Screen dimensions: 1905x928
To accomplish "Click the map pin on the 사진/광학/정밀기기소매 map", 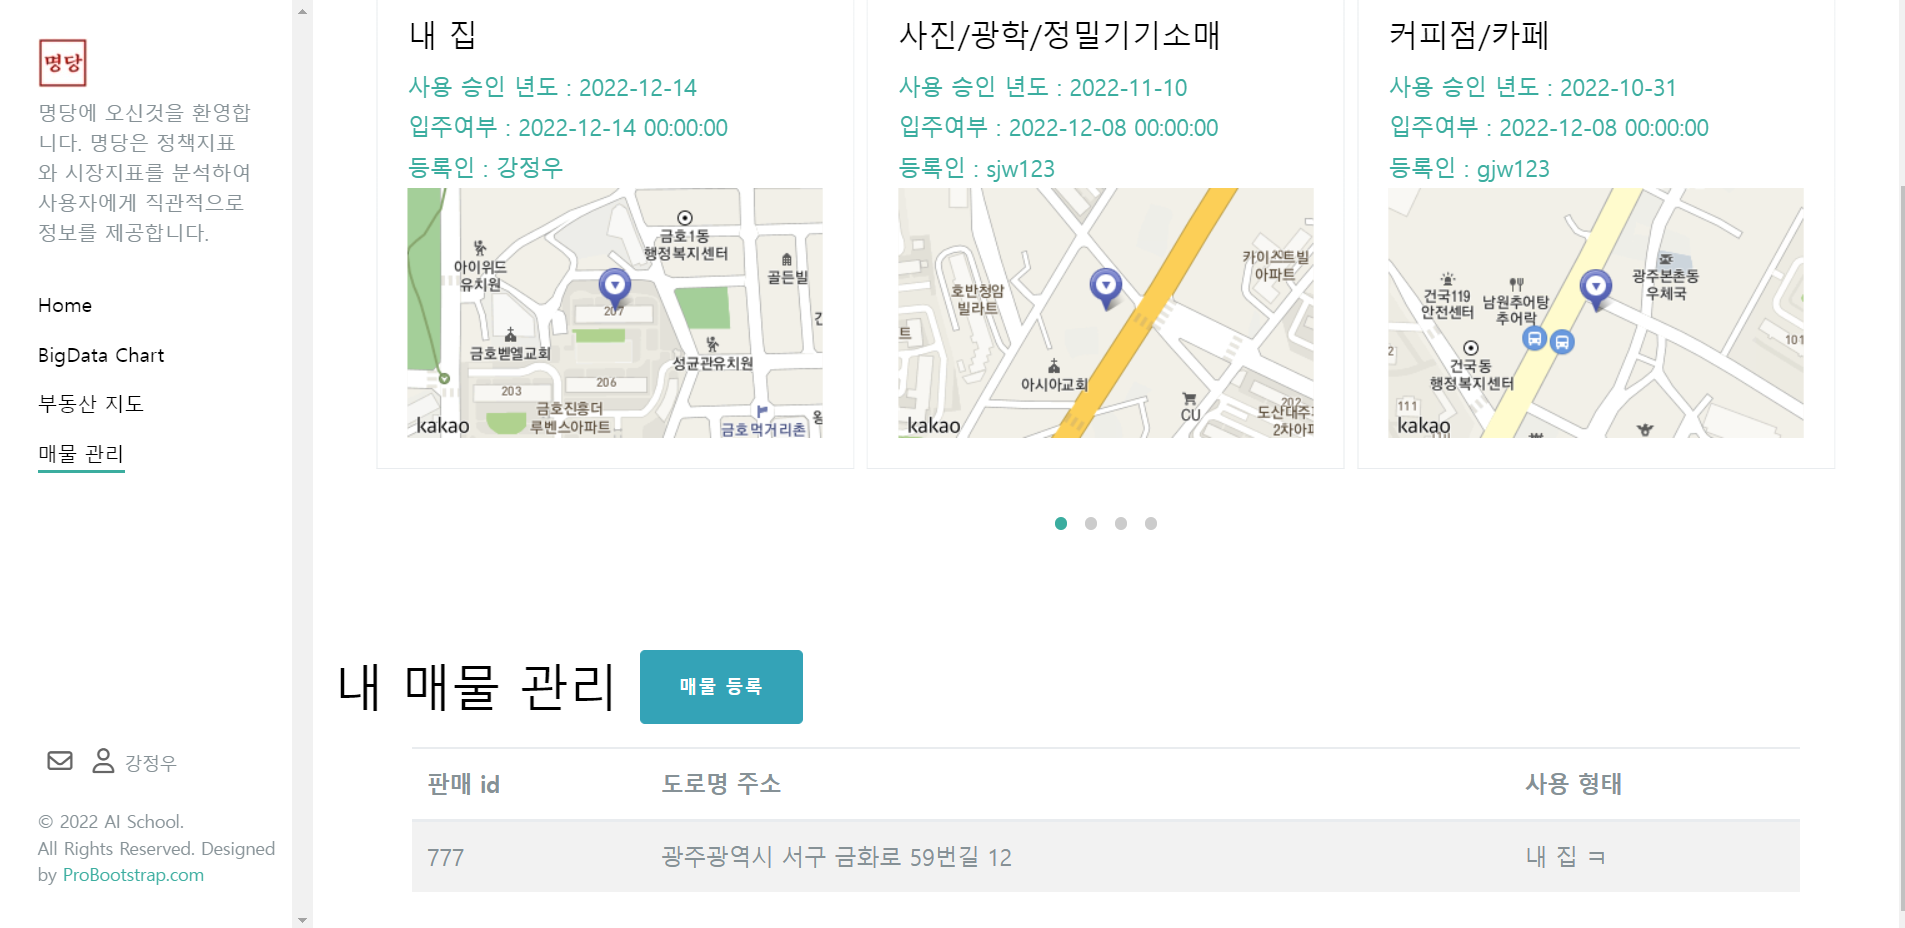I will click(1105, 287).
